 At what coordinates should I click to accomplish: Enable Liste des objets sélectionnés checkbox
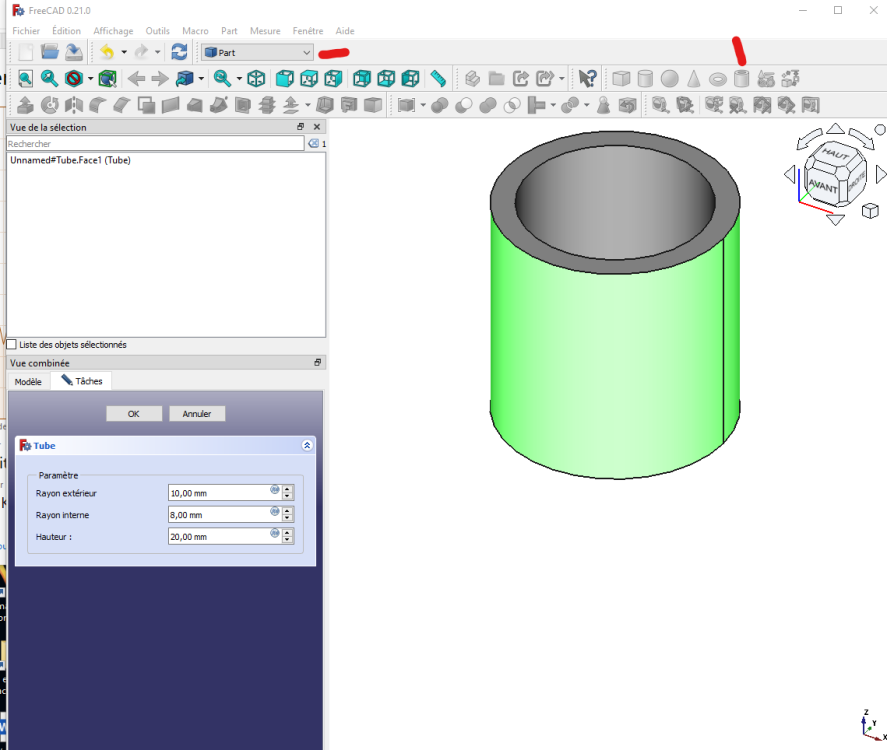coord(11,344)
